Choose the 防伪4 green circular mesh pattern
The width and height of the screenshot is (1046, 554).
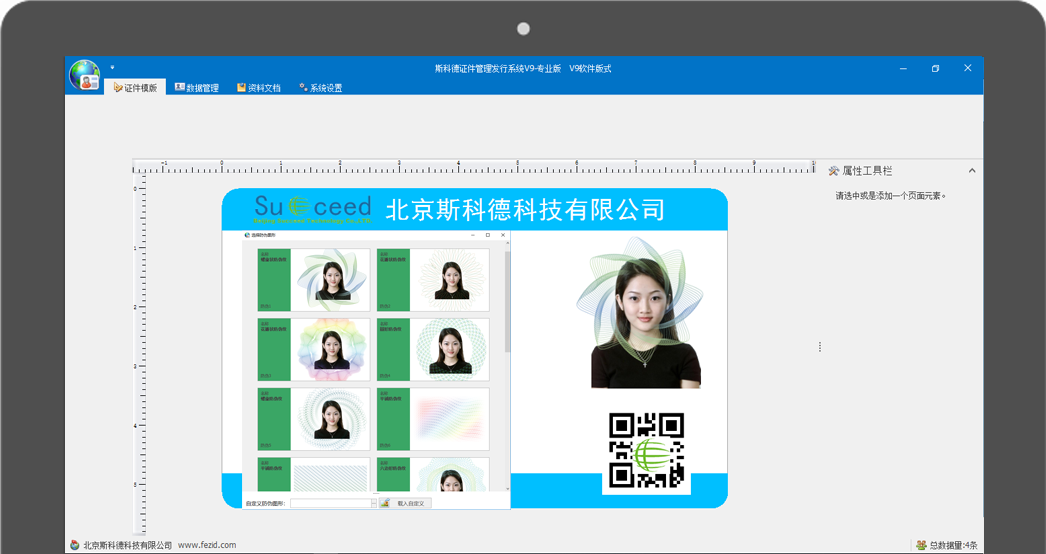[433, 349]
